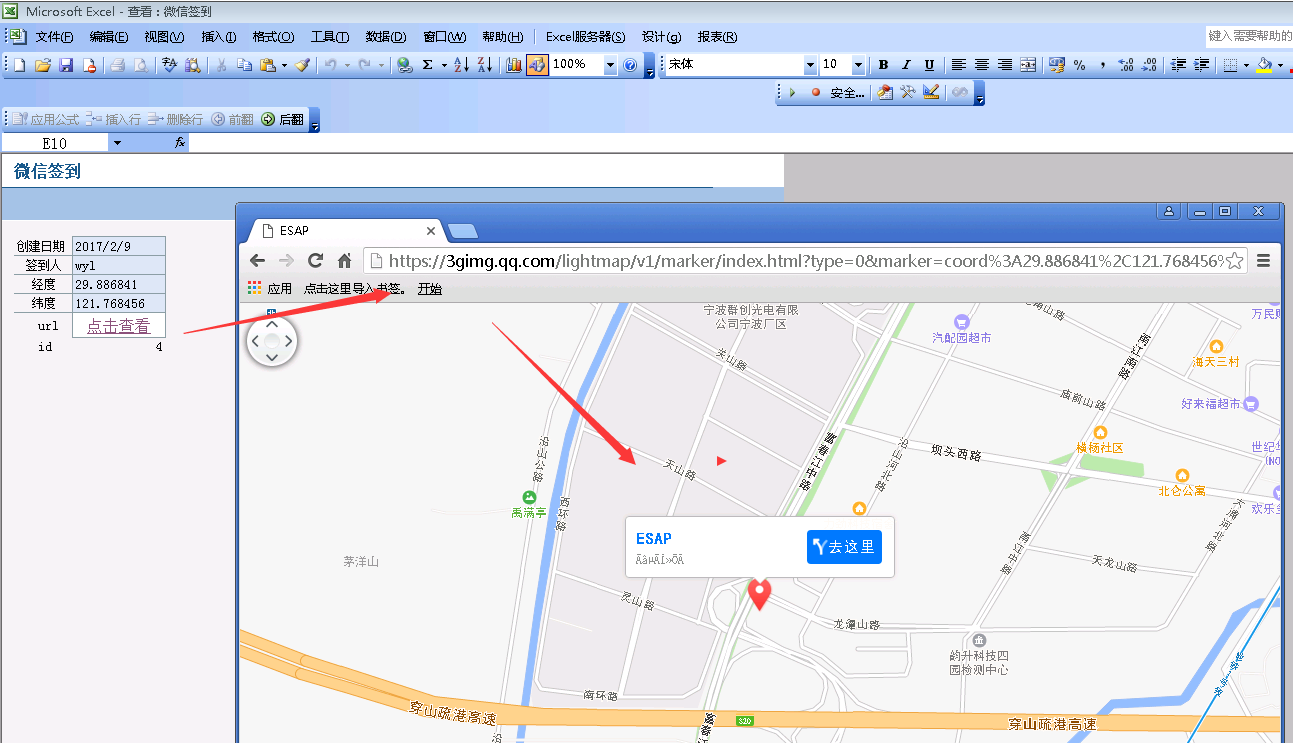Increase indent in the cell
Screen dimensions: 1293x743
1201,65
